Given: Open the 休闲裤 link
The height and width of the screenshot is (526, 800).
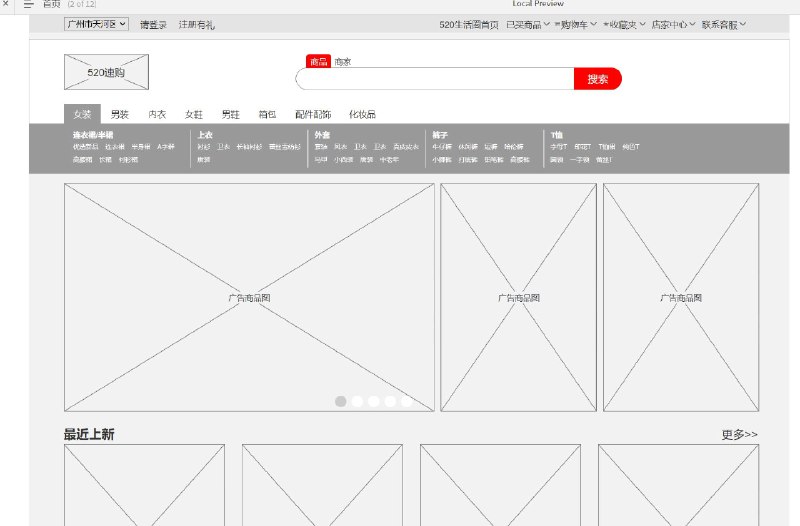Looking at the screenshot, I should click(x=468, y=147).
